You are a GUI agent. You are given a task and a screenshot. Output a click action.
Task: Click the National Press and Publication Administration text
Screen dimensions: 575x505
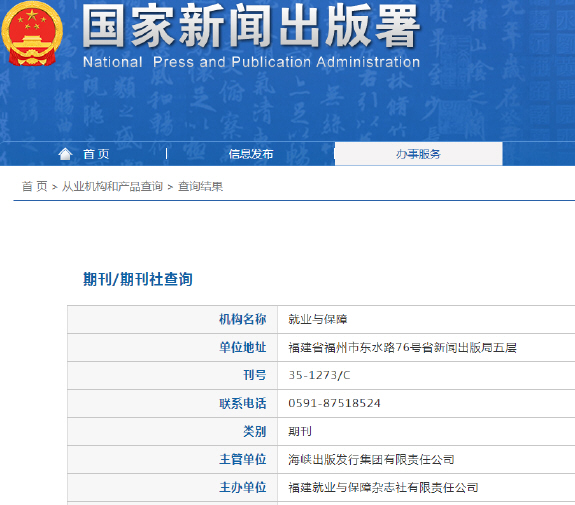[252, 62]
